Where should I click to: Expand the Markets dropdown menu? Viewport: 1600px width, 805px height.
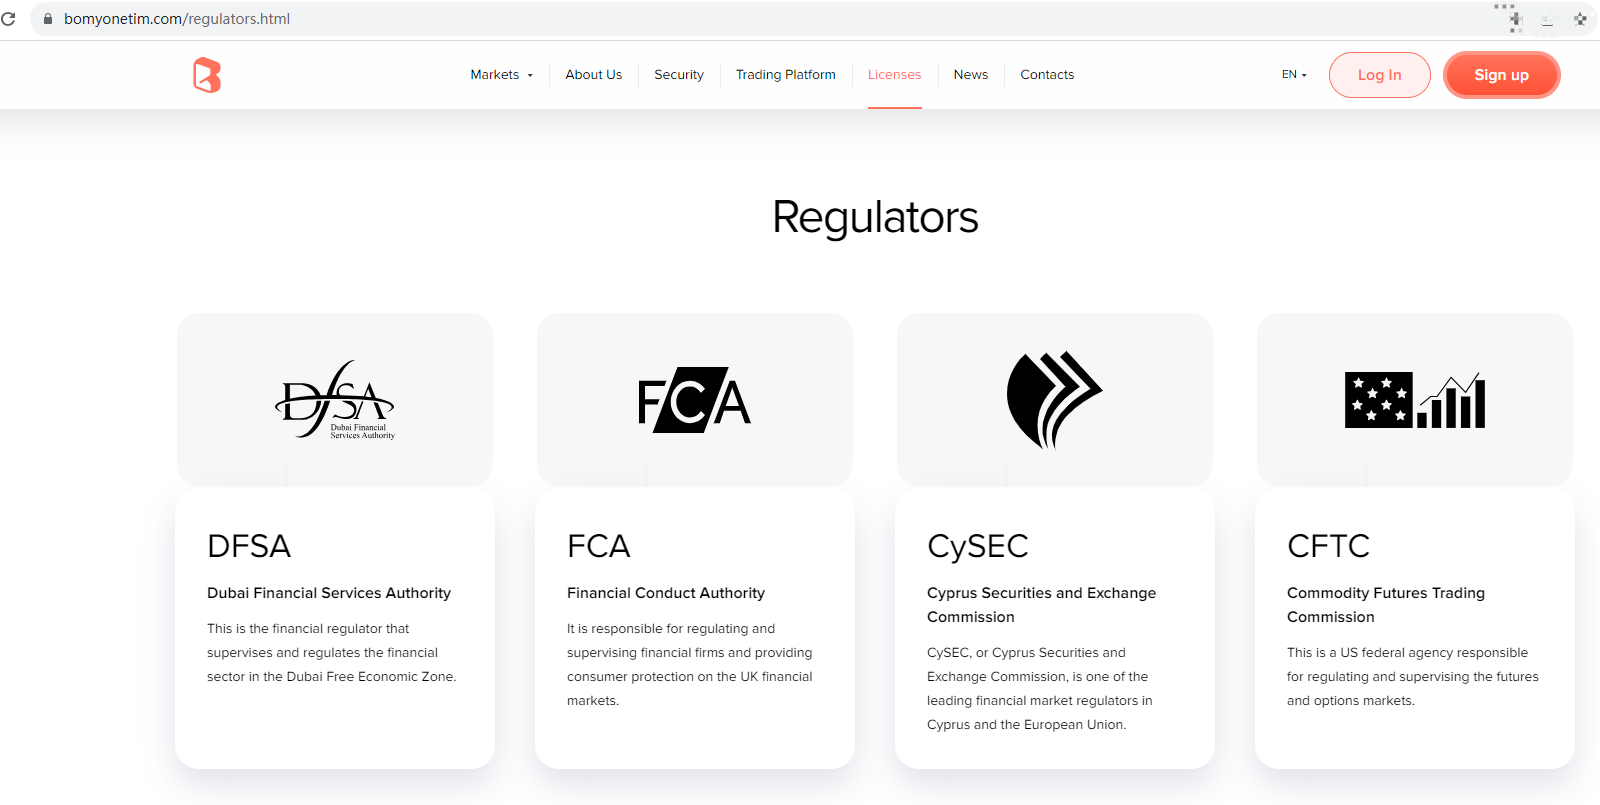pos(501,75)
